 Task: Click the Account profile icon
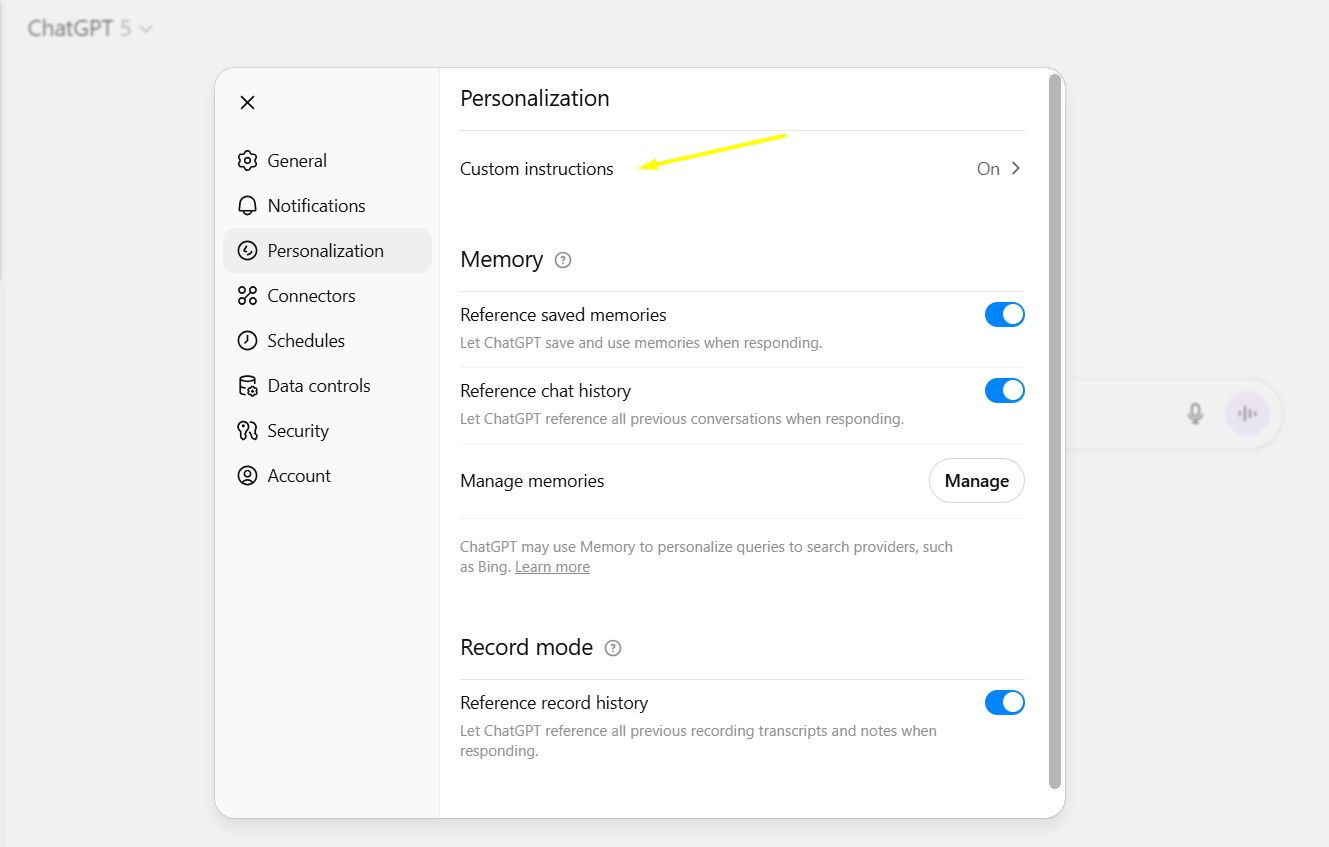[247, 476]
